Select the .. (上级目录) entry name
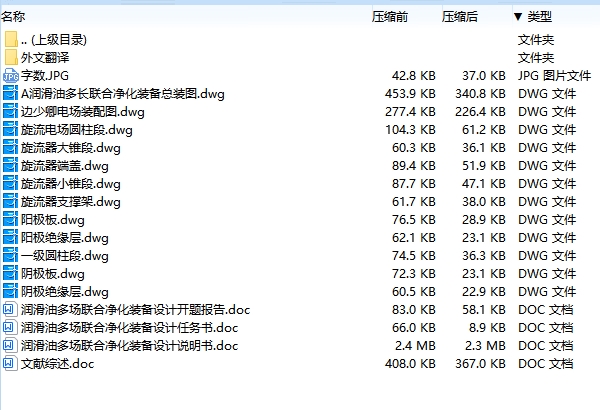600x410 pixels. tap(54, 39)
